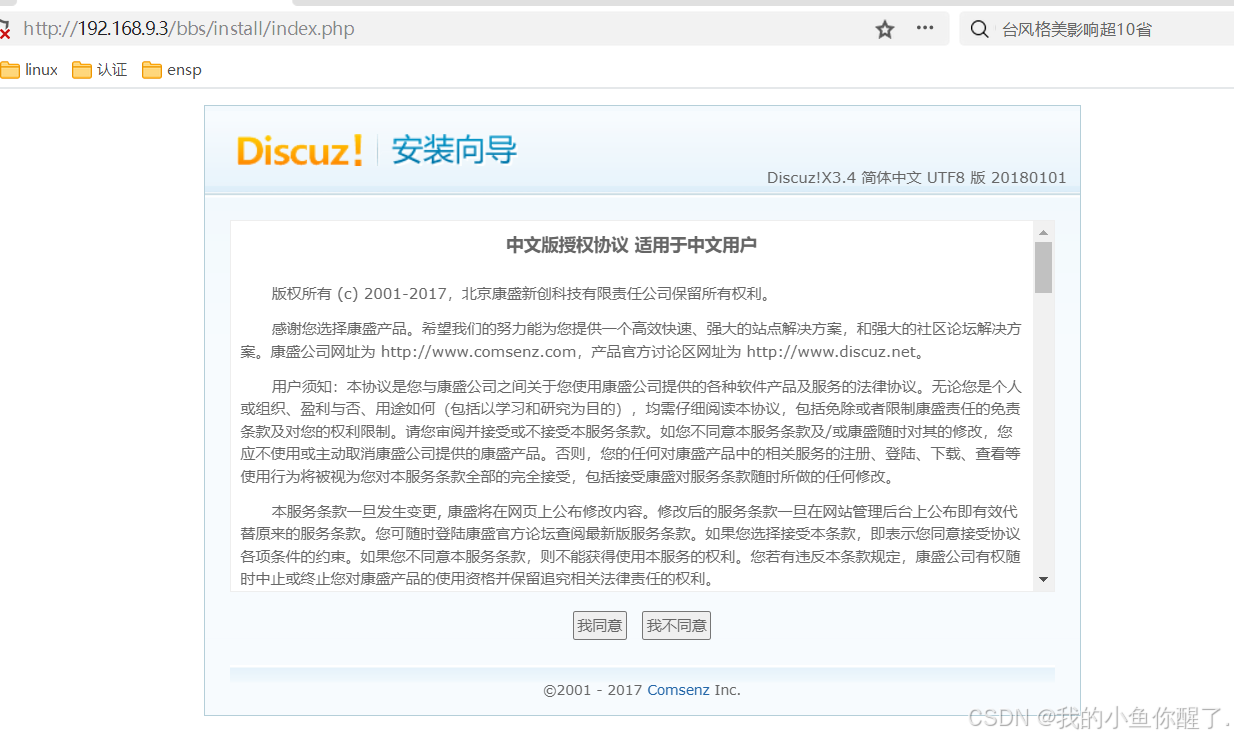Open the Comsenz footer link

pos(678,690)
